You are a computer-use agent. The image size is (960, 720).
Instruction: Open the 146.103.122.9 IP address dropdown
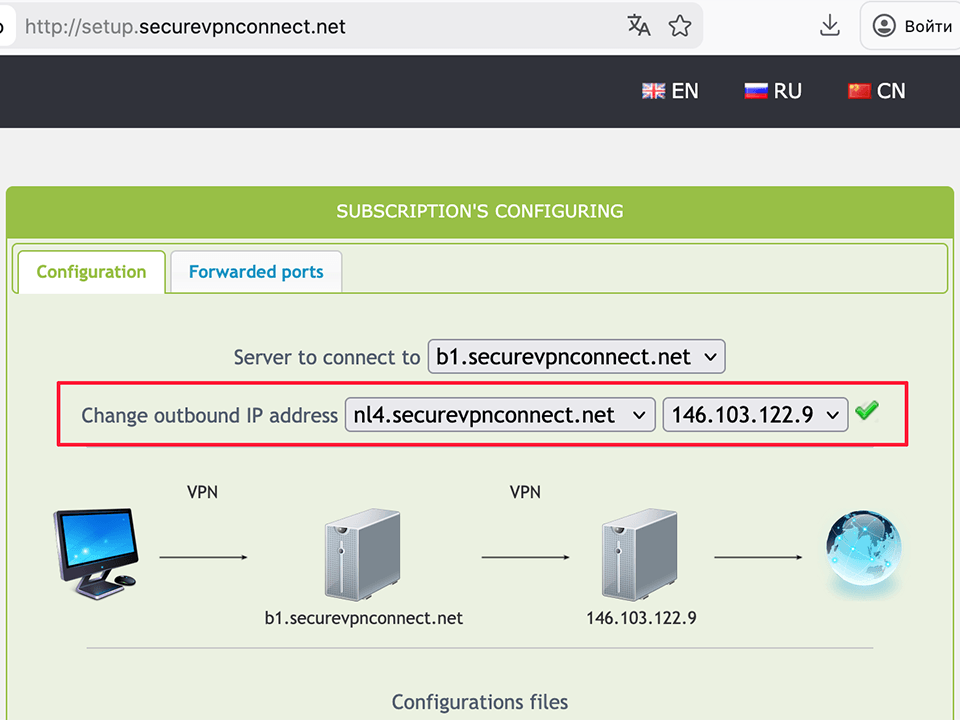coord(755,414)
